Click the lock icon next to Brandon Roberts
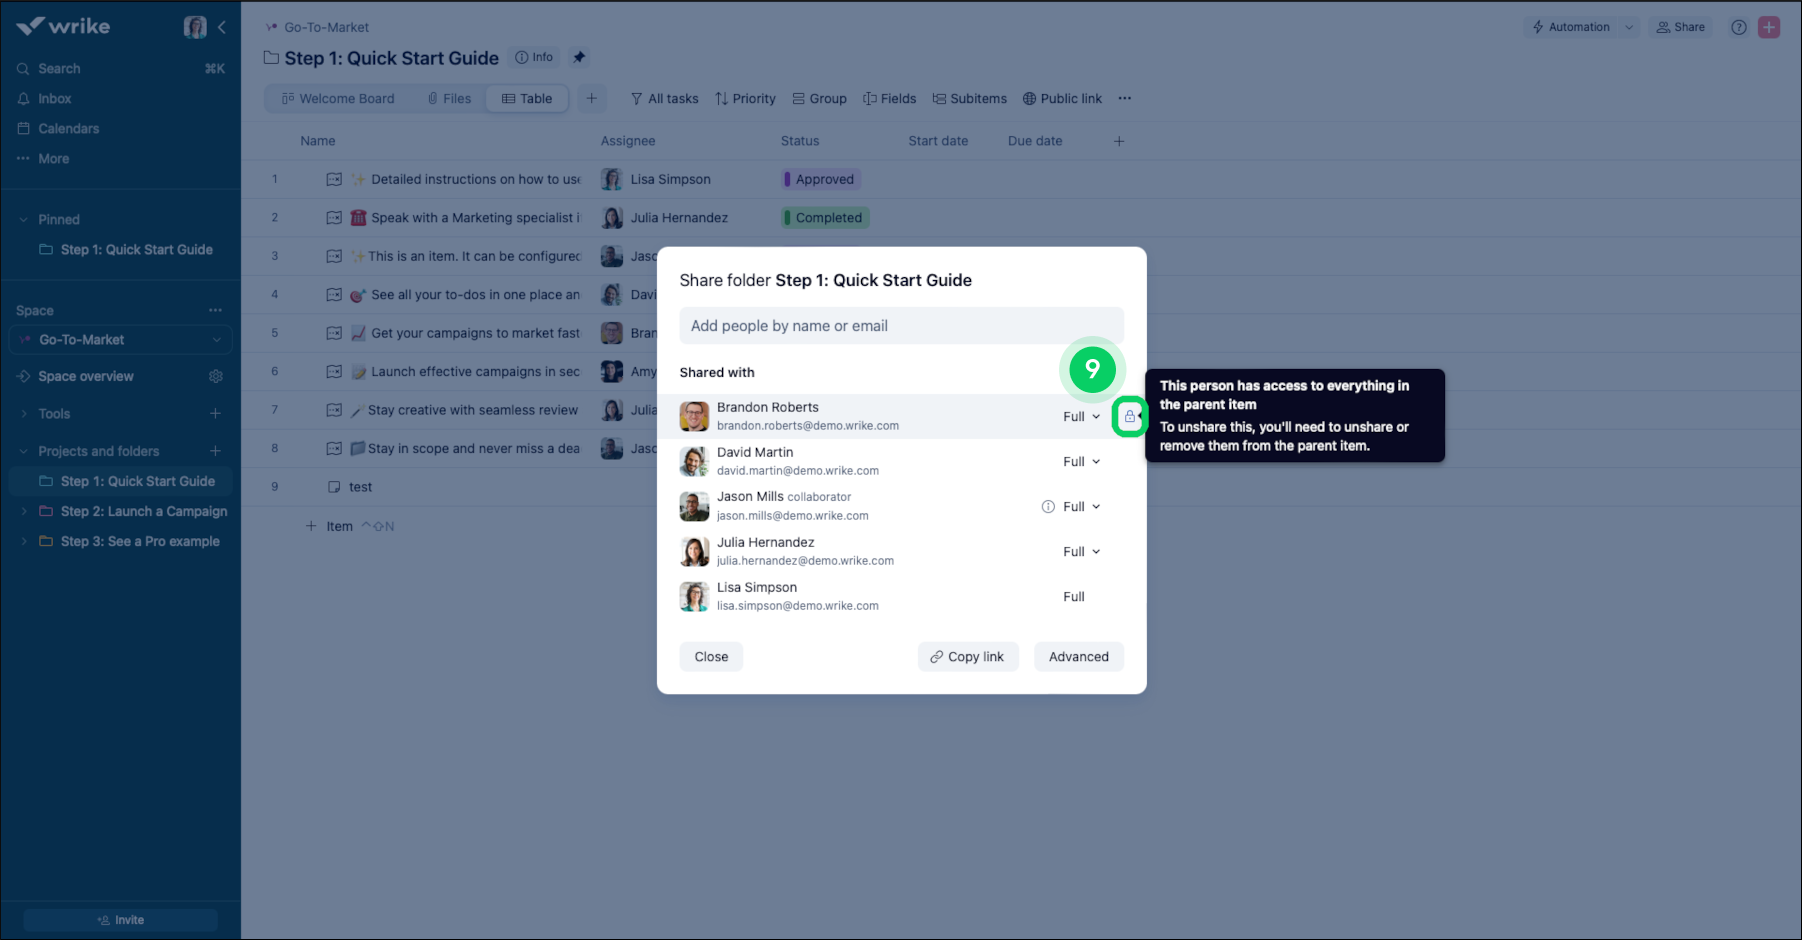Viewport: 1802px width, 940px height. point(1129,416)
